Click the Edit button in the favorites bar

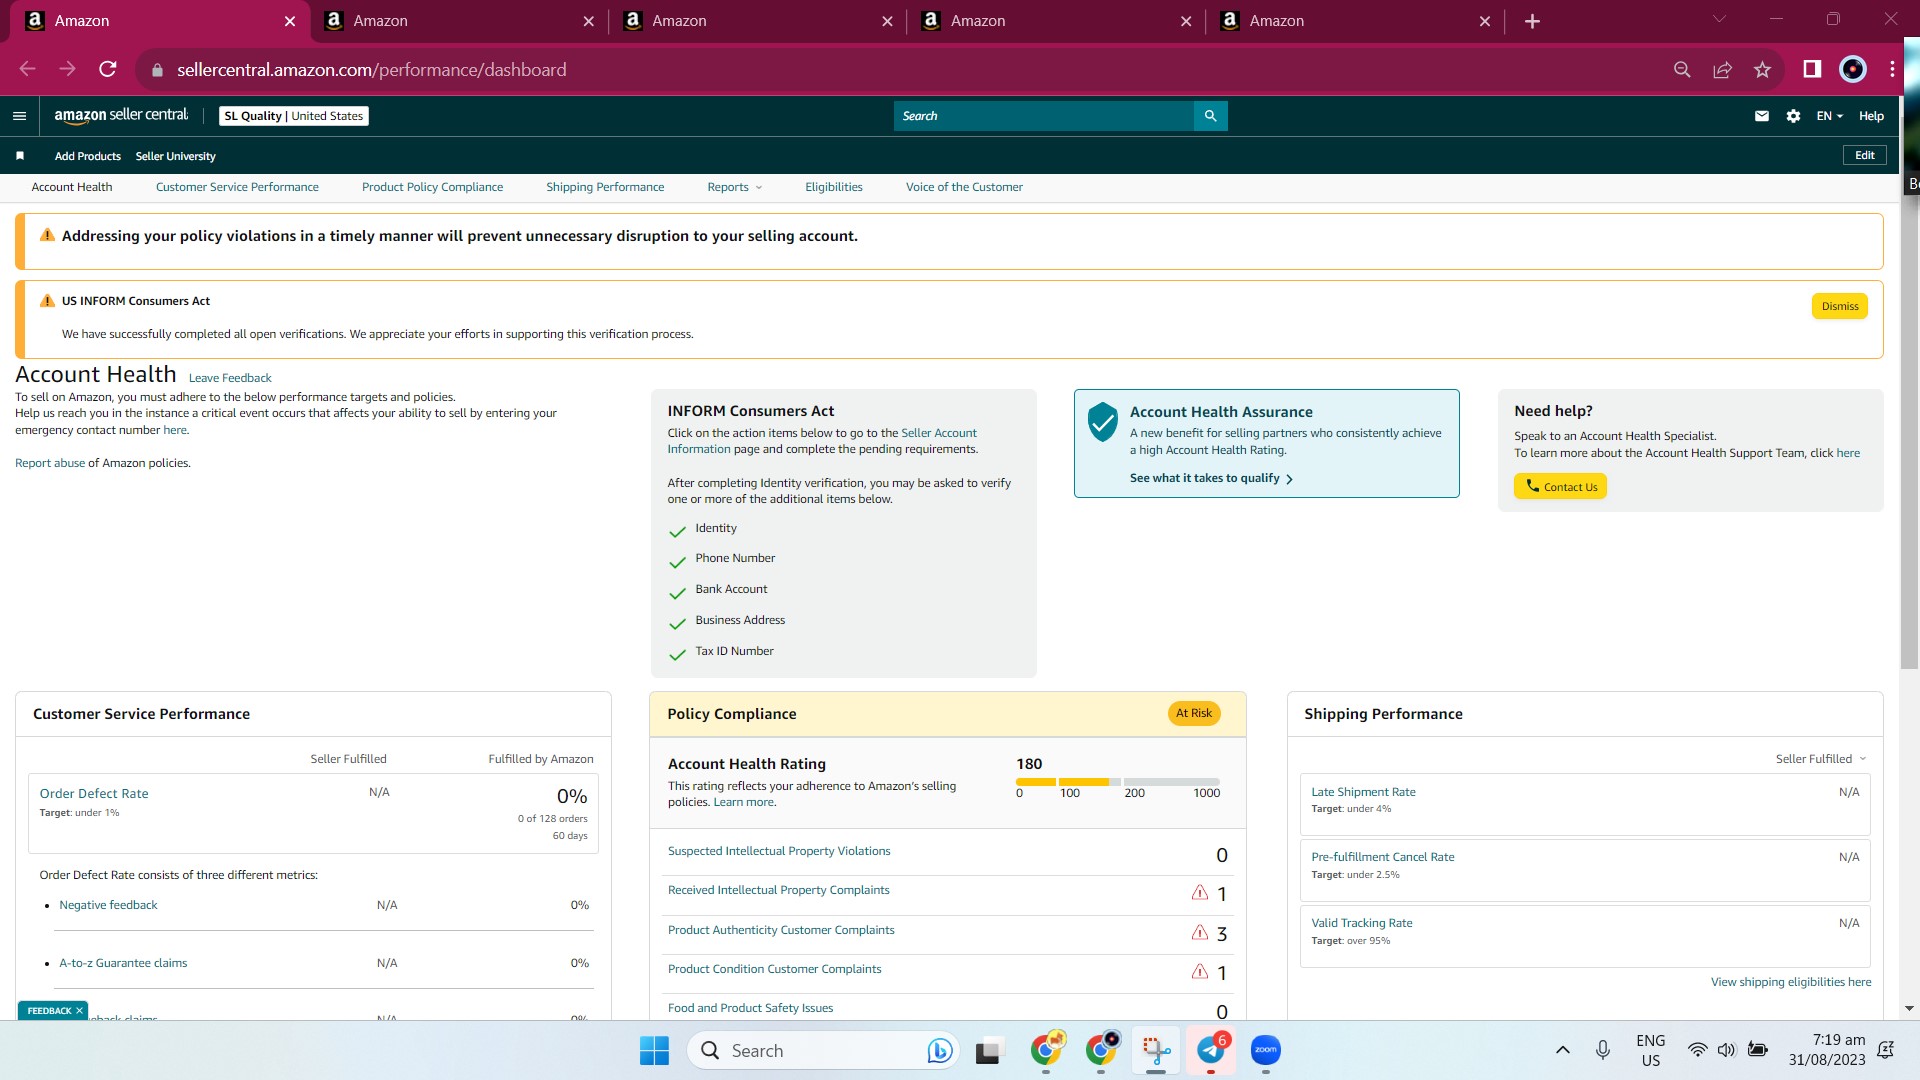point(1864,155)
